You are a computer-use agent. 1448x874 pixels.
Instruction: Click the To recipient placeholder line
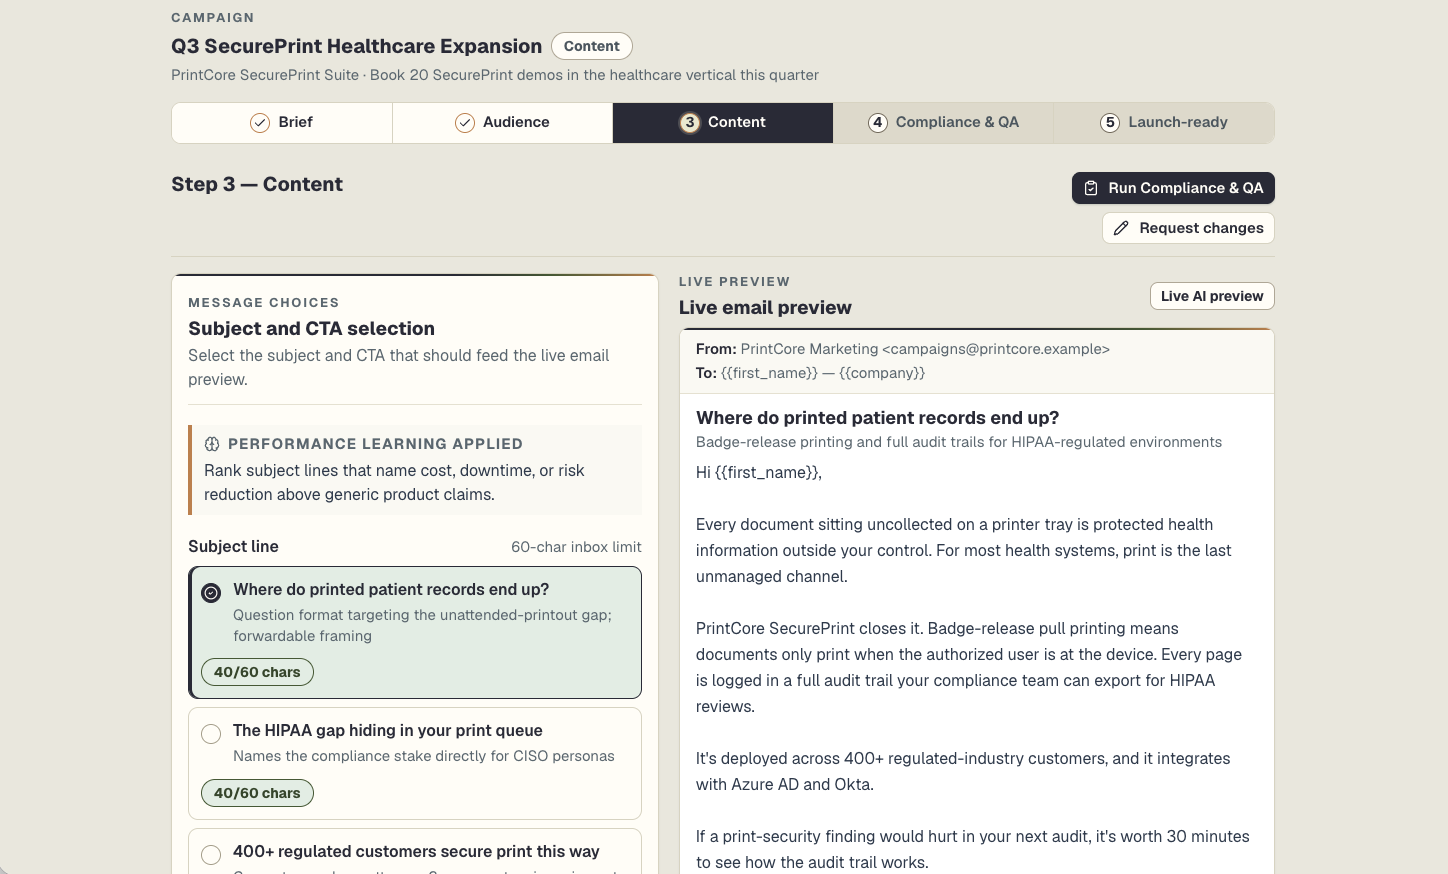(x=810, y=373)
